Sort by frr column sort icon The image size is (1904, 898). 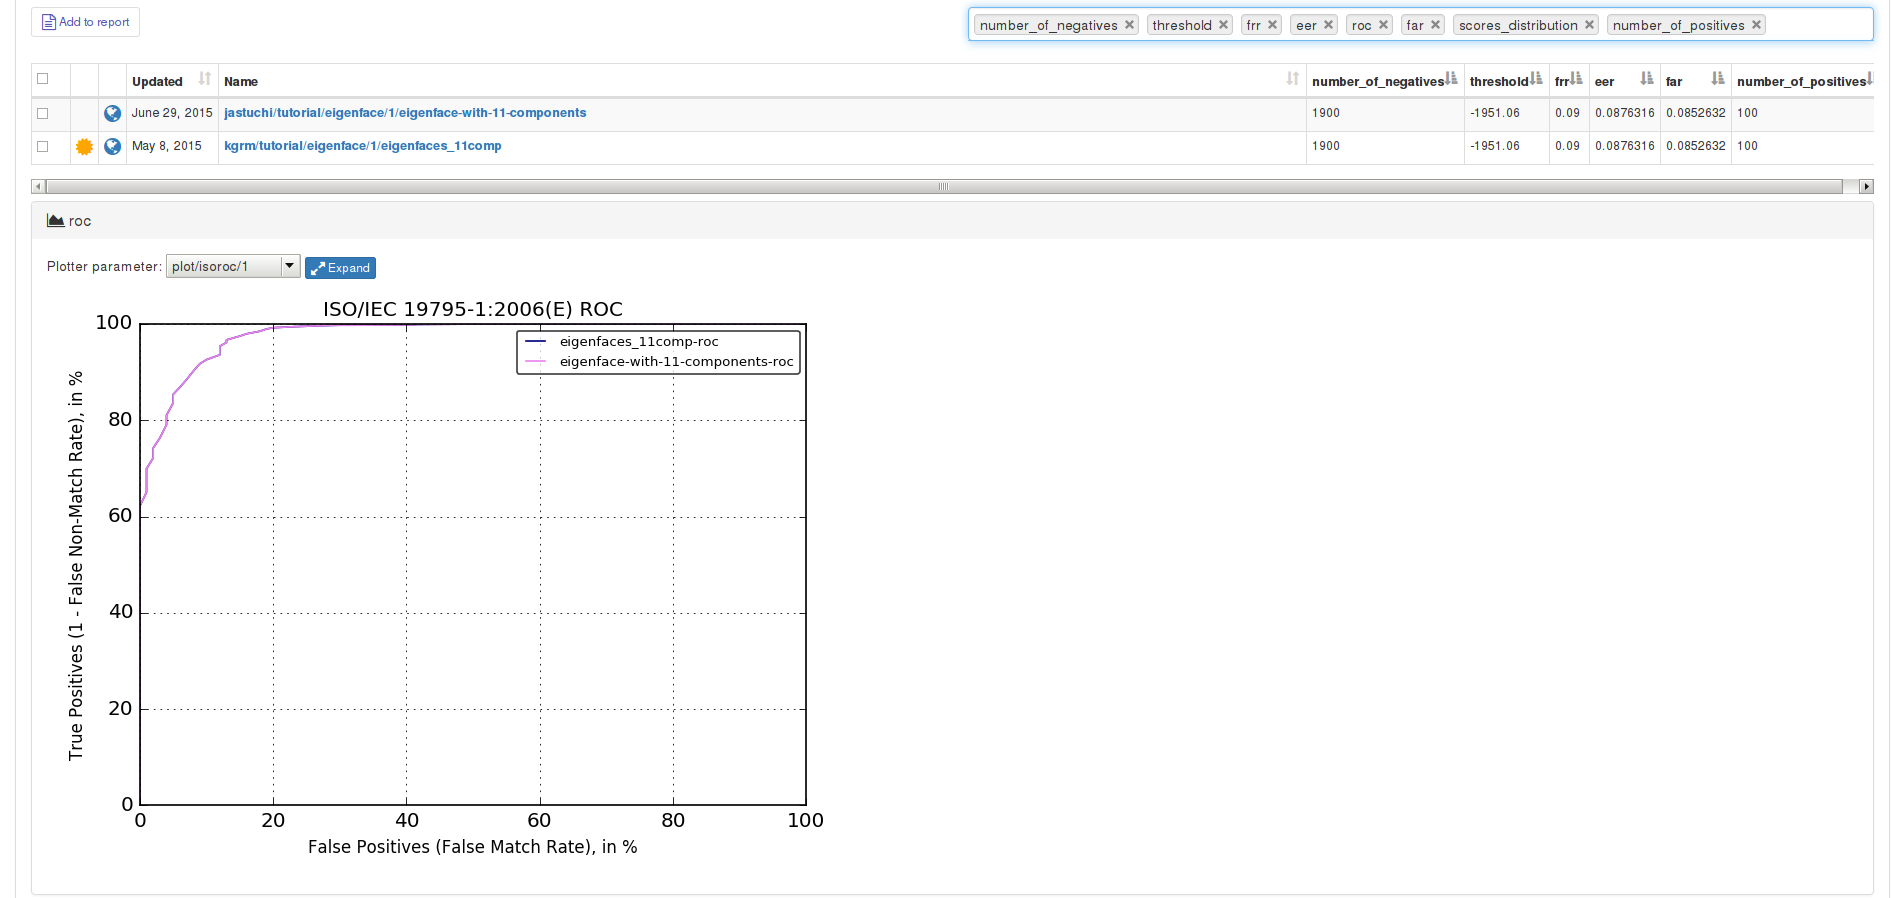tap(1576, 79)
